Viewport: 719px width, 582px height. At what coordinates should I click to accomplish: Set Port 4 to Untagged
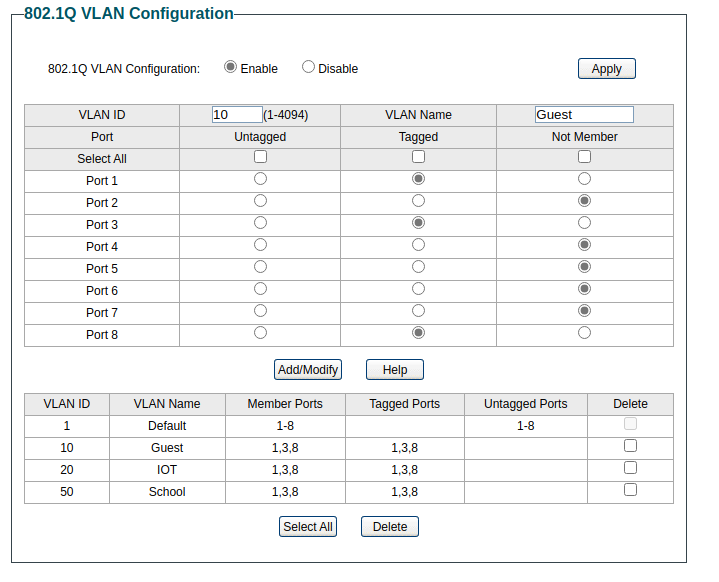pyautogui.click(x=260, y=245)
